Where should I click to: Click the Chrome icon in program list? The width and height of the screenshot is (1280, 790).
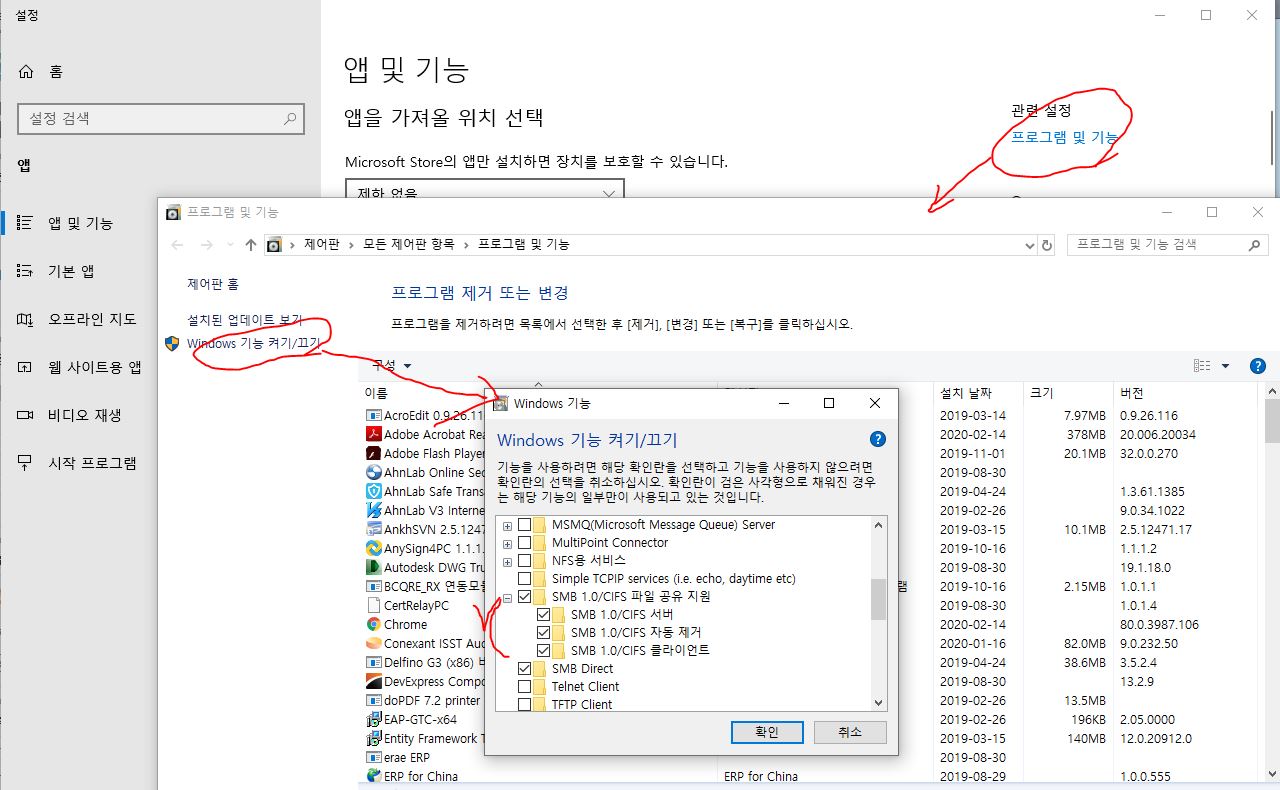click(x=374, y=624)
